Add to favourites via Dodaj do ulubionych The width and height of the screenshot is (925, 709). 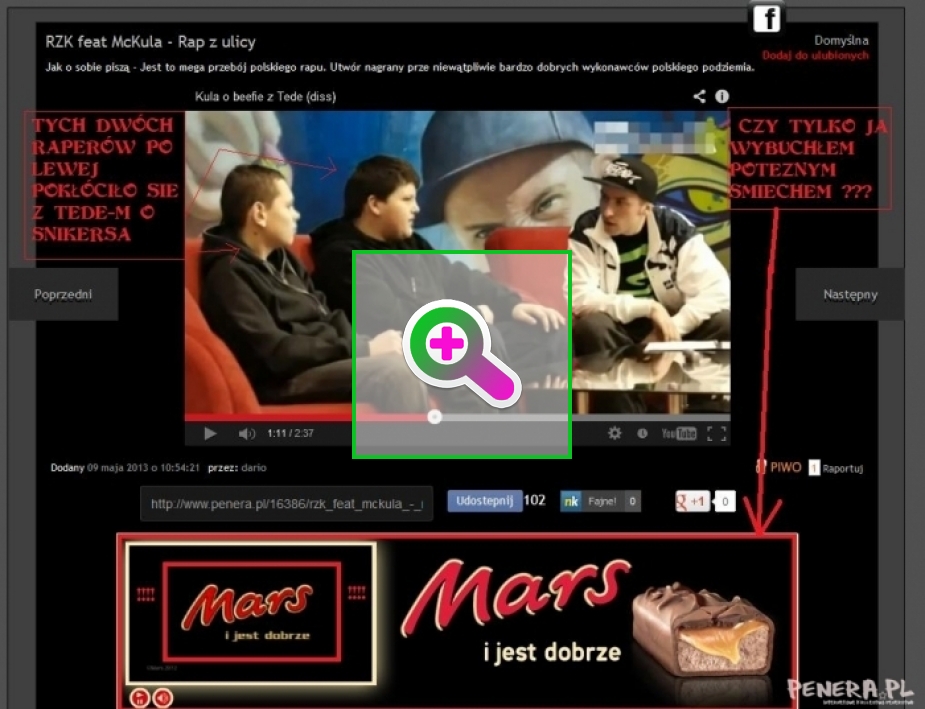tap(815, 55)
